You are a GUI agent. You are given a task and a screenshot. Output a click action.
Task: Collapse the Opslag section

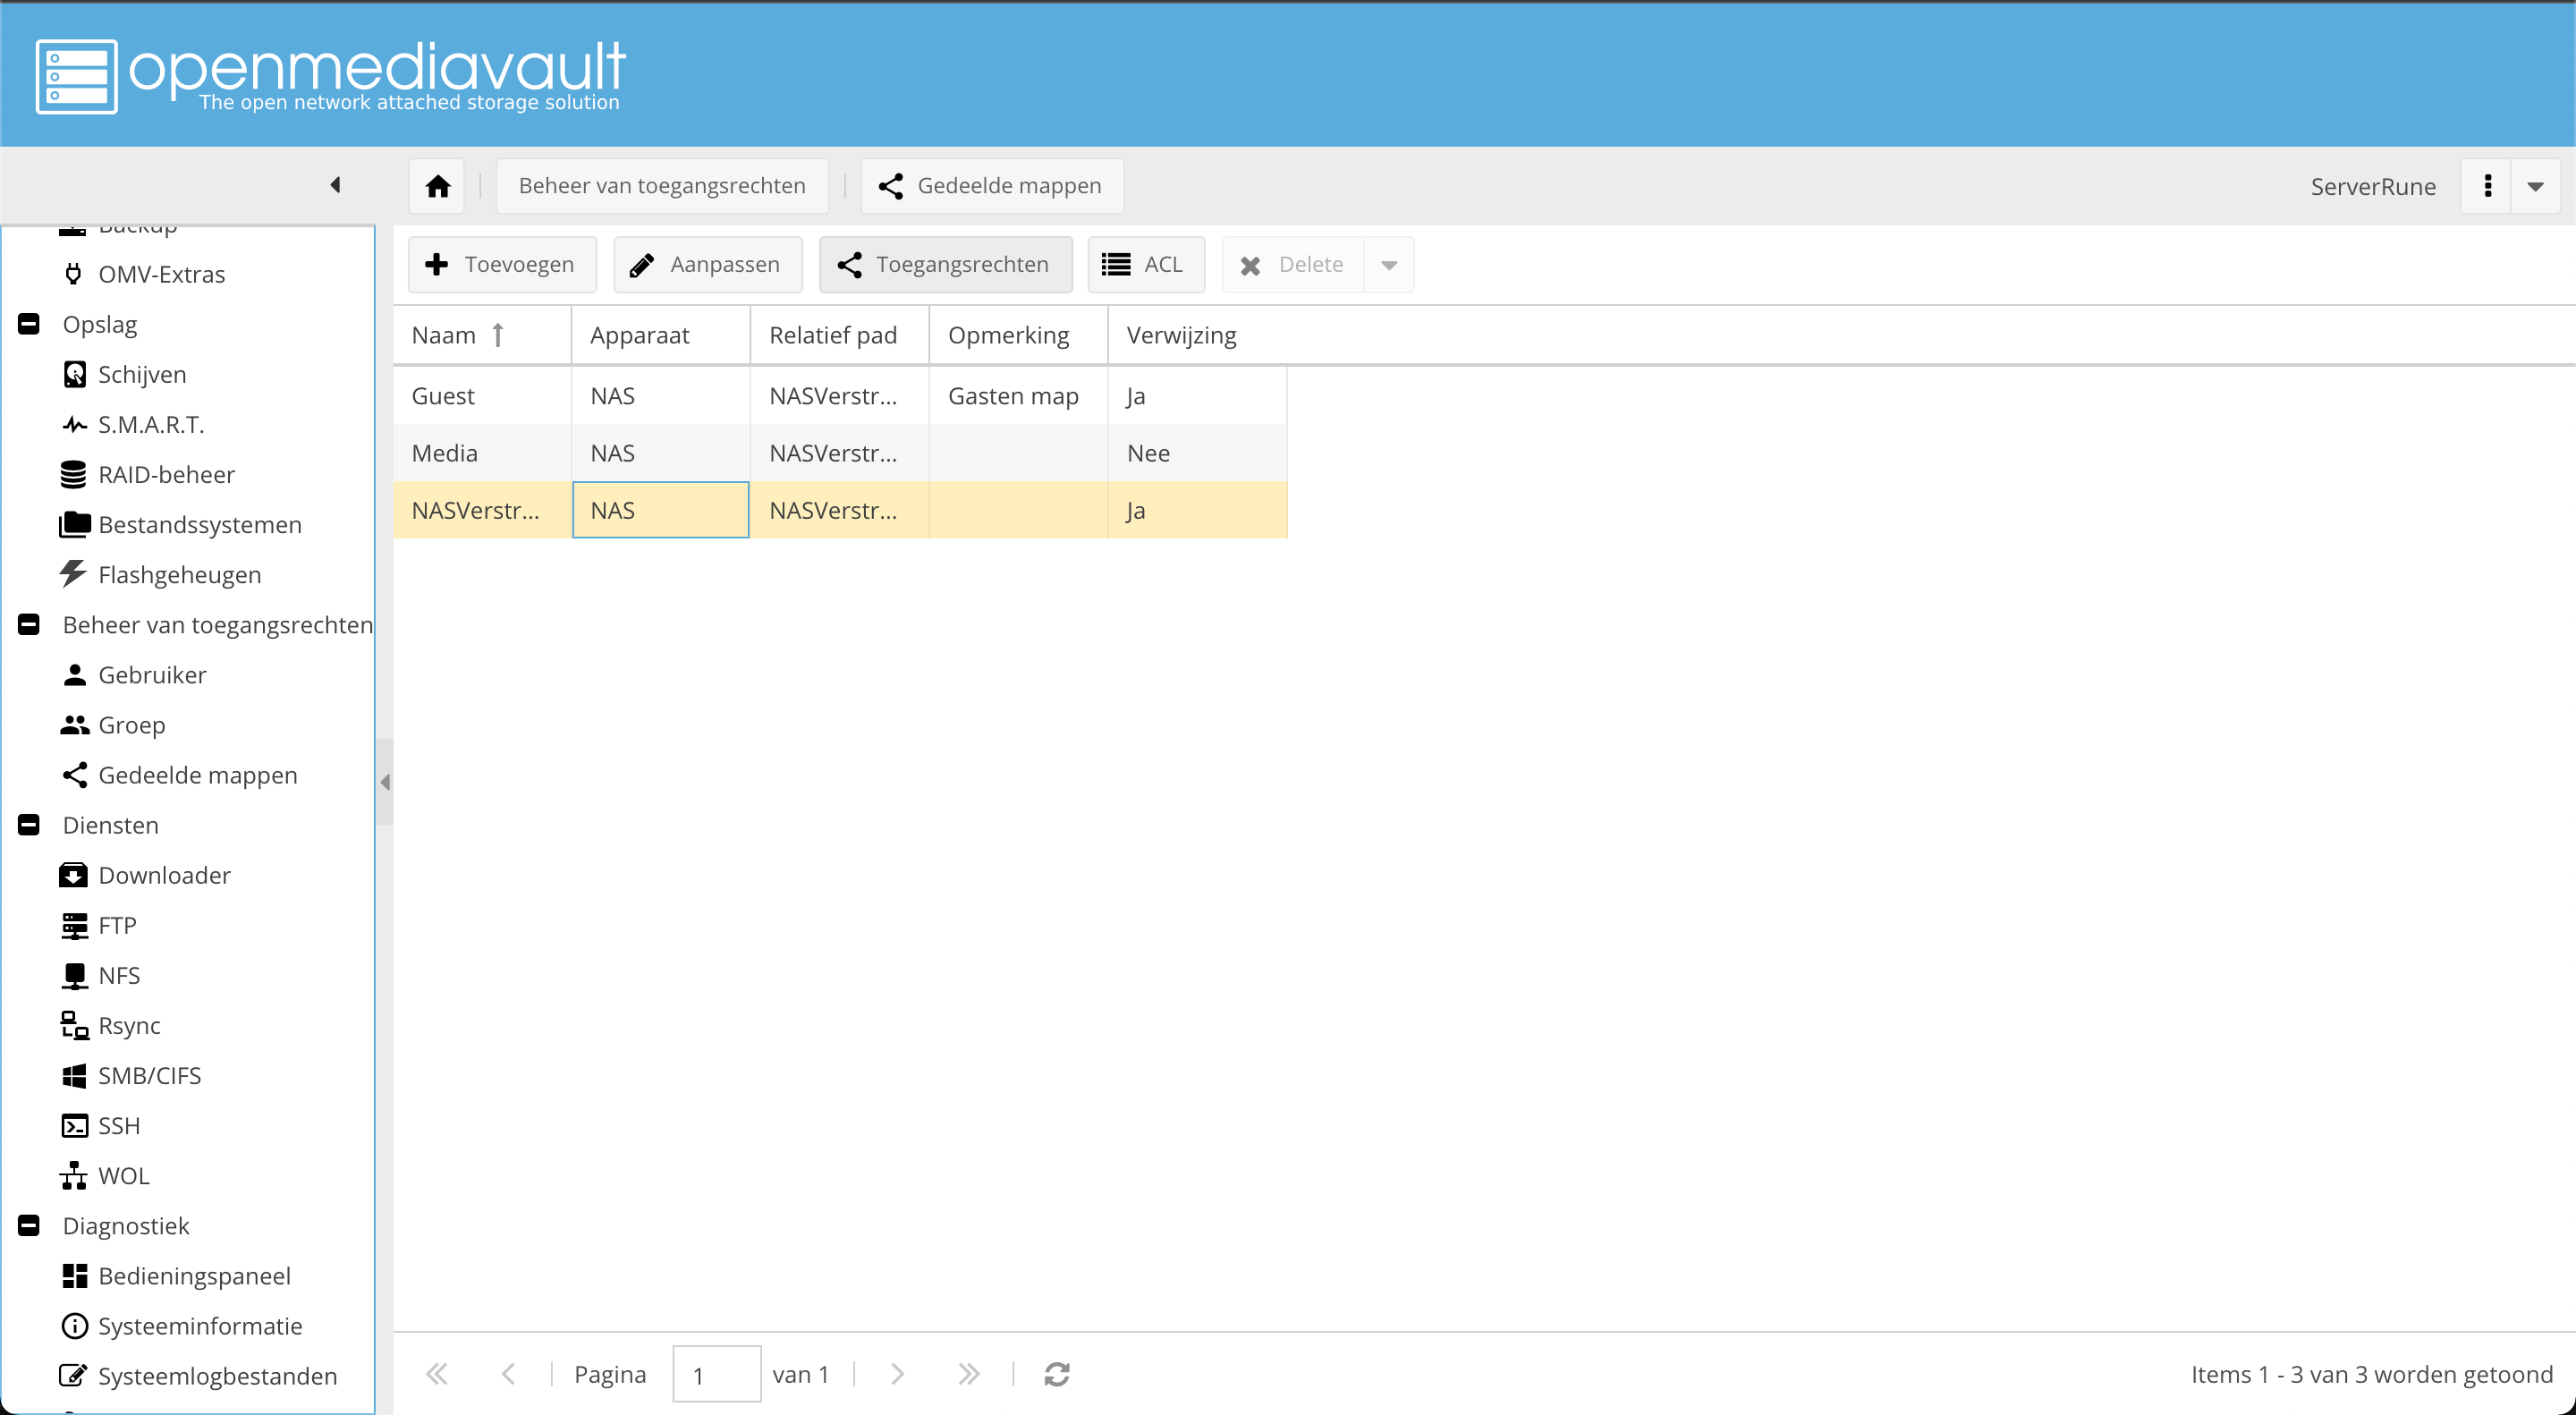(28, 324)
